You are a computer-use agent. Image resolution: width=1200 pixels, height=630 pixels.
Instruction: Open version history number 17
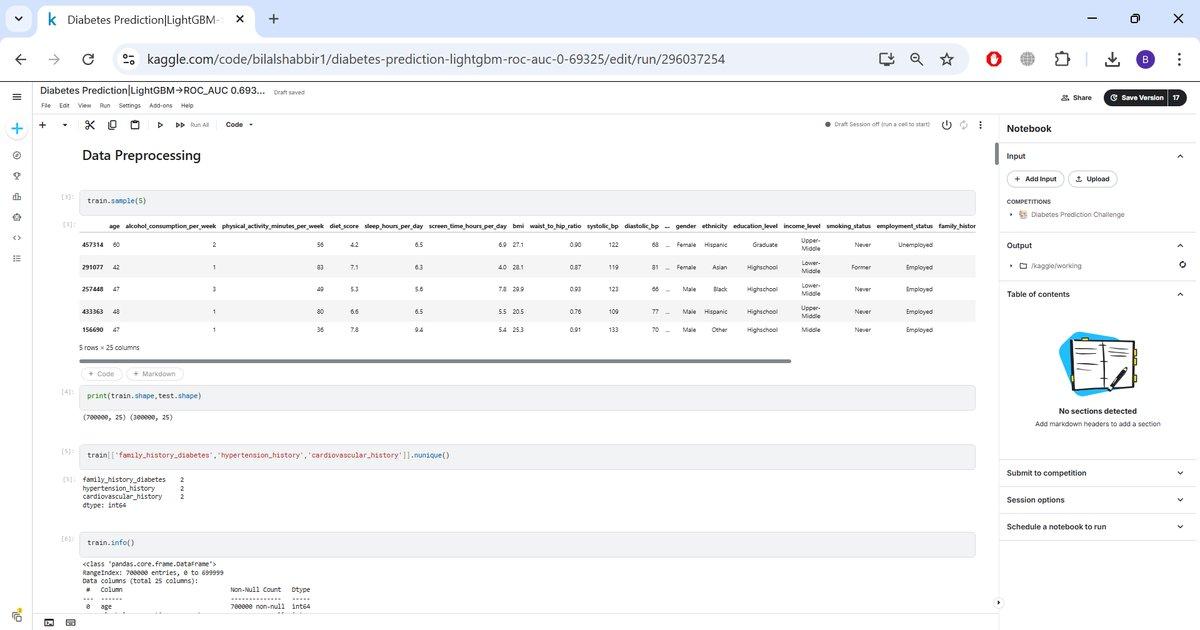(1177, 98)
